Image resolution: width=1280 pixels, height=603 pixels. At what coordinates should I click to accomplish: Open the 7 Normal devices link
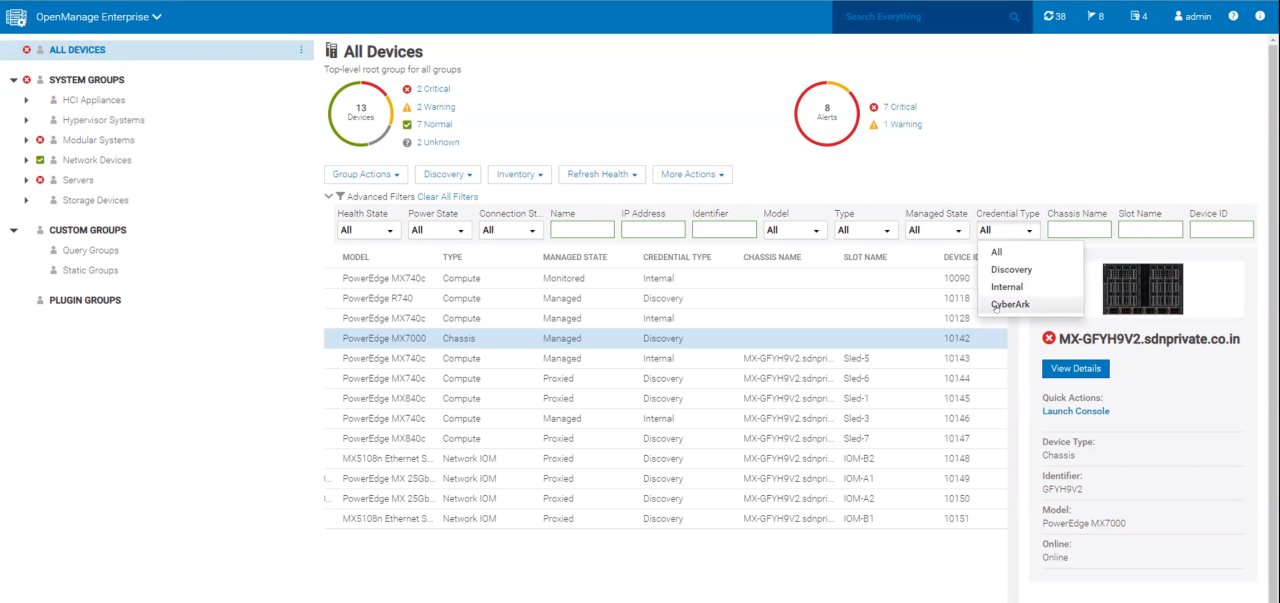tap(434, 125)
